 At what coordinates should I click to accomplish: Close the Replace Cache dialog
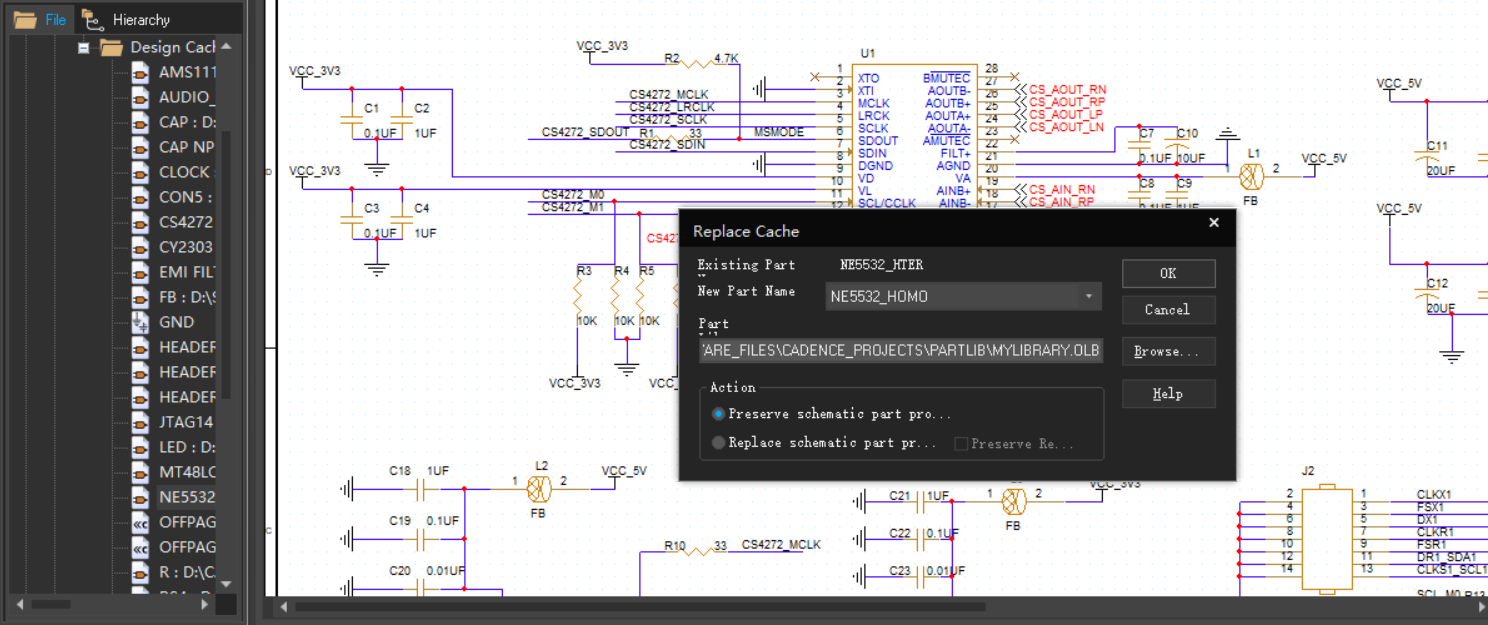[x=1214, y=223]
